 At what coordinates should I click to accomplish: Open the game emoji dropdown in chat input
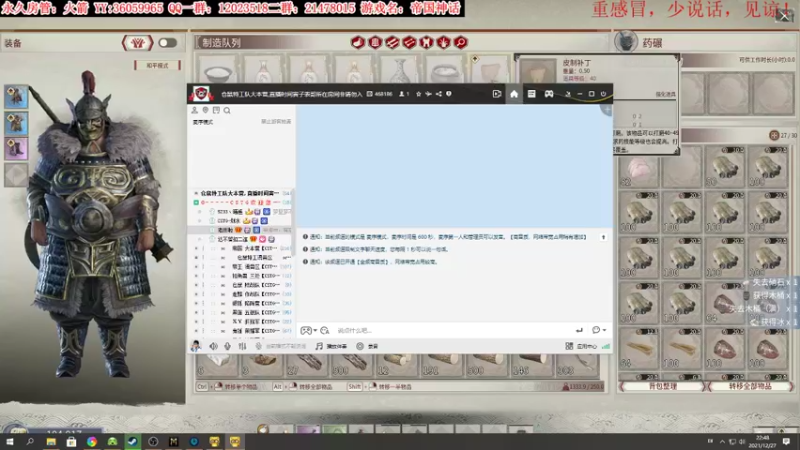(309, 331)
